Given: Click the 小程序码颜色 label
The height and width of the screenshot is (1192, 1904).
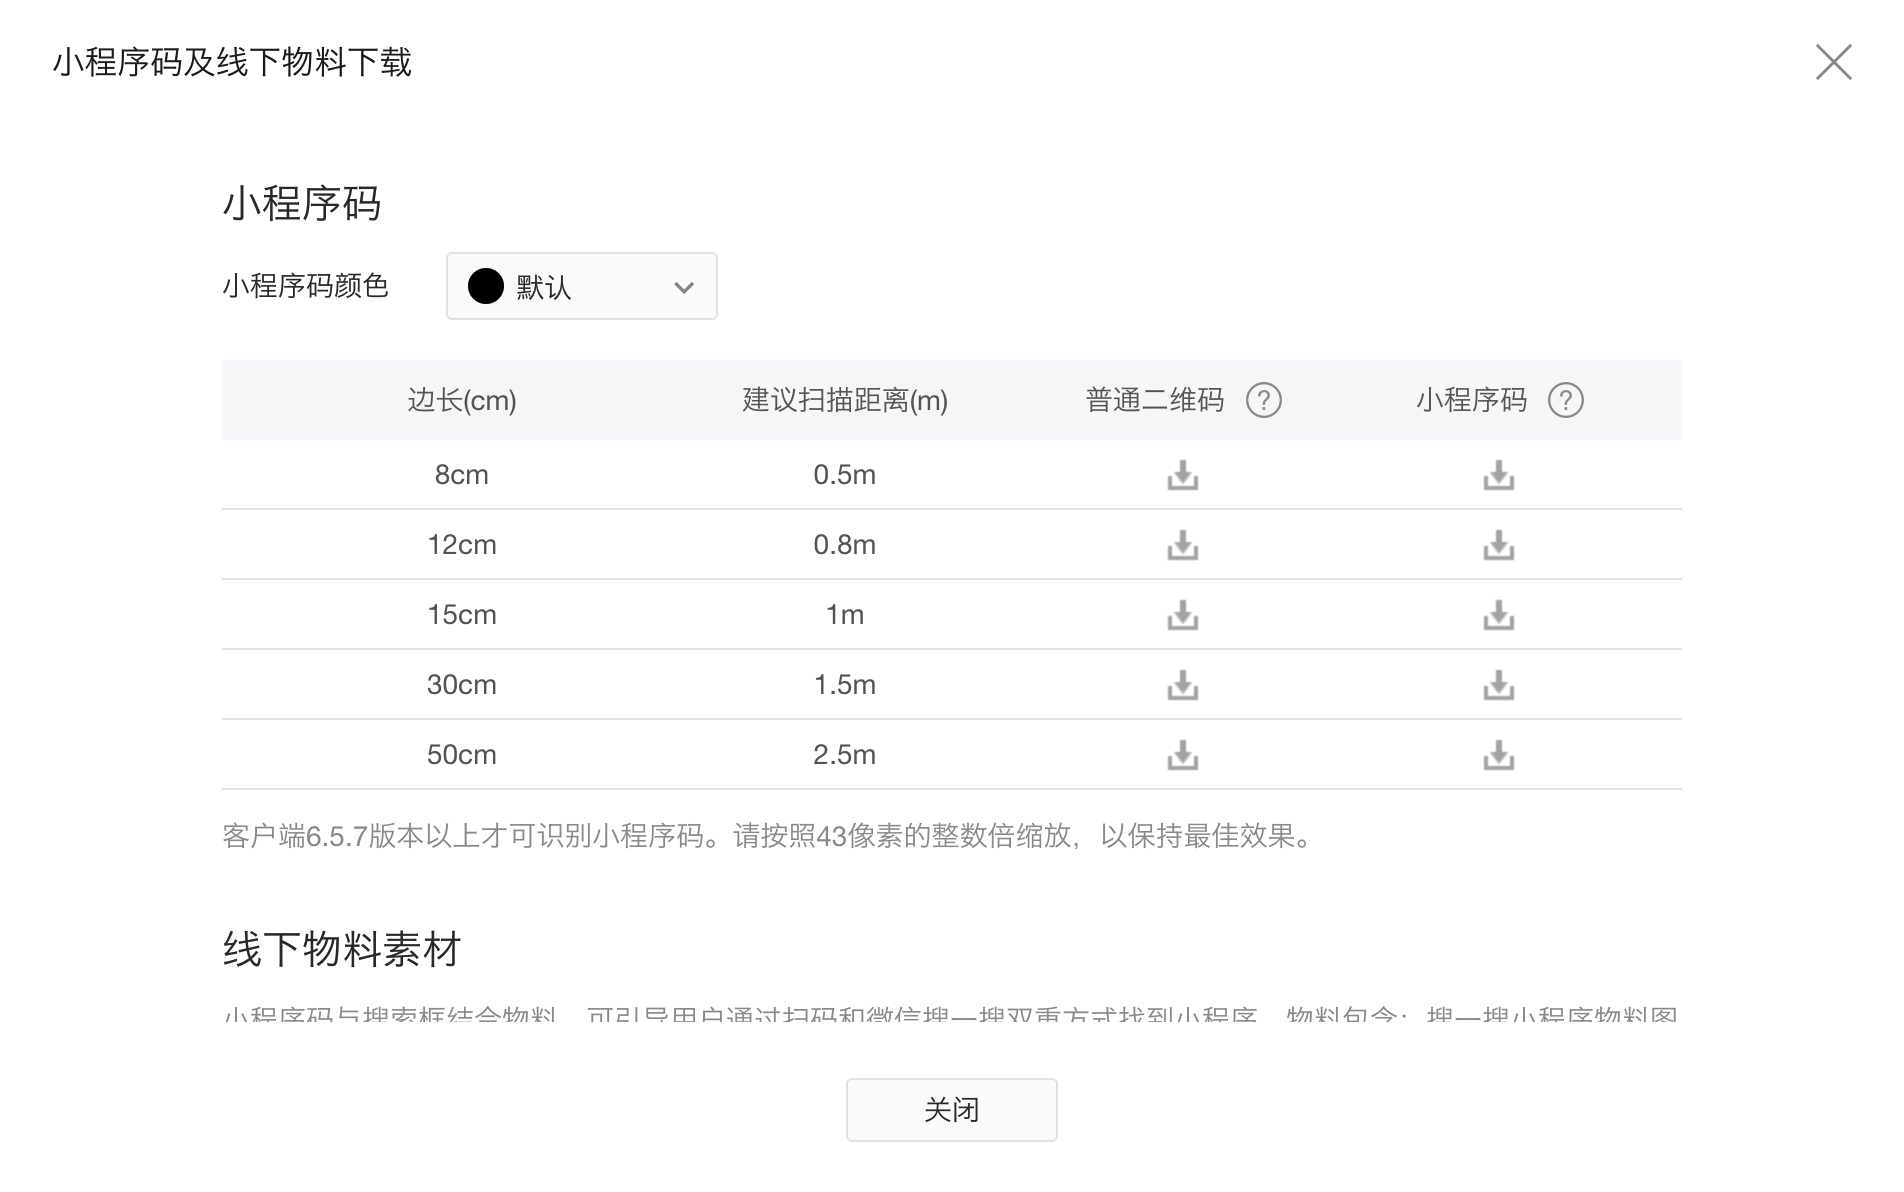Looking at the screenshot, I should (305, 286).
